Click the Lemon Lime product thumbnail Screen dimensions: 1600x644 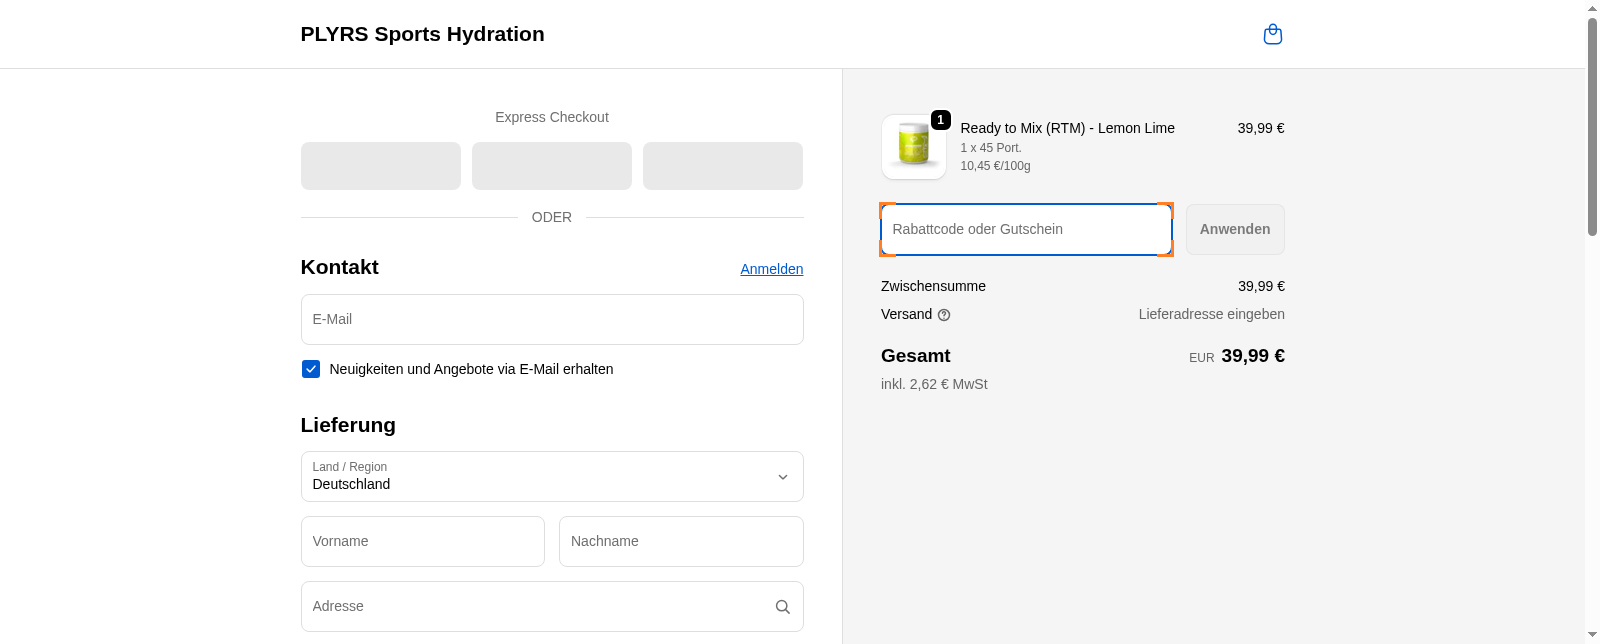click(913, 147)
